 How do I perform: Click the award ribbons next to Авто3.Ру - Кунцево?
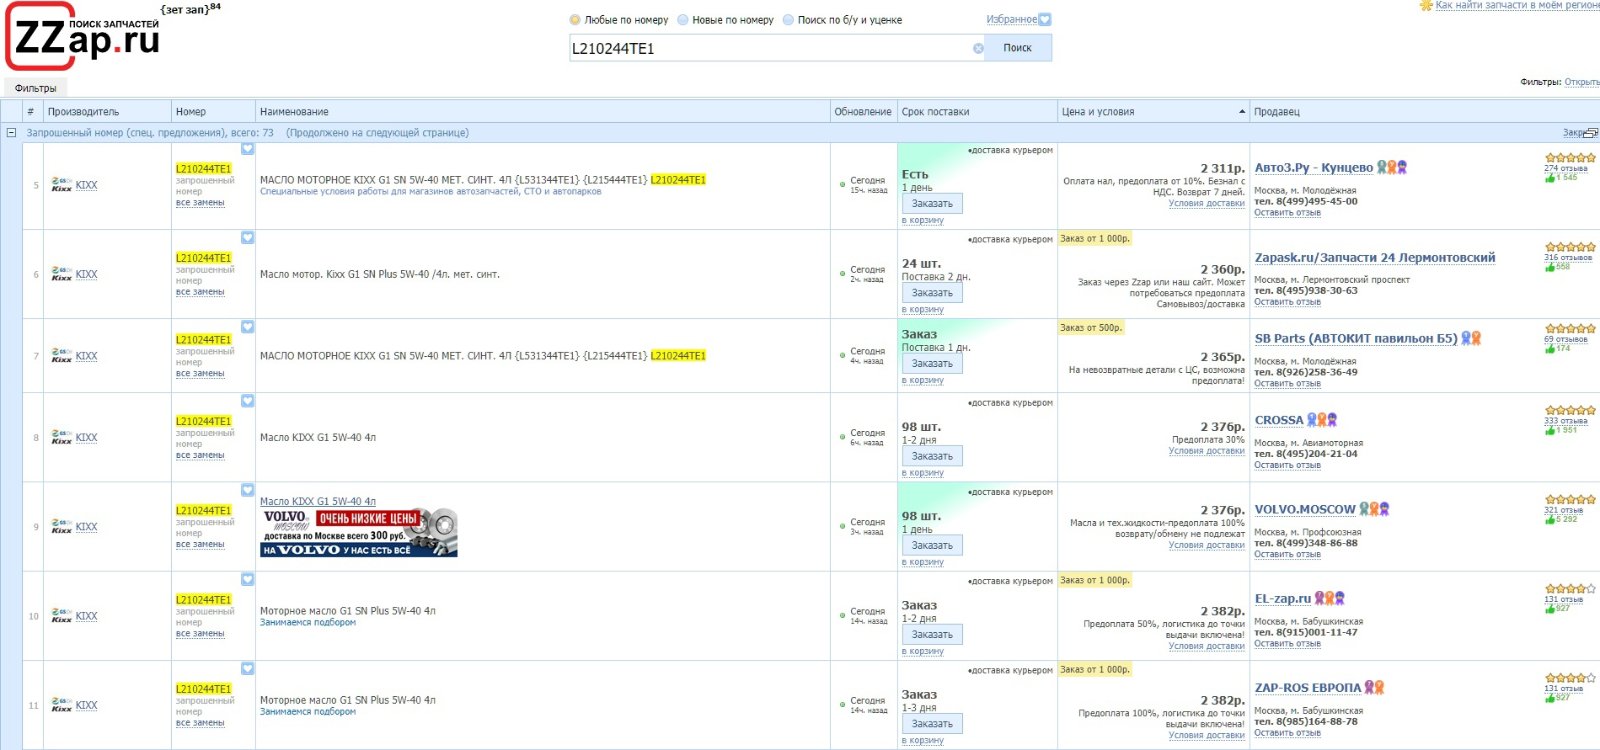click(1392, 167)
